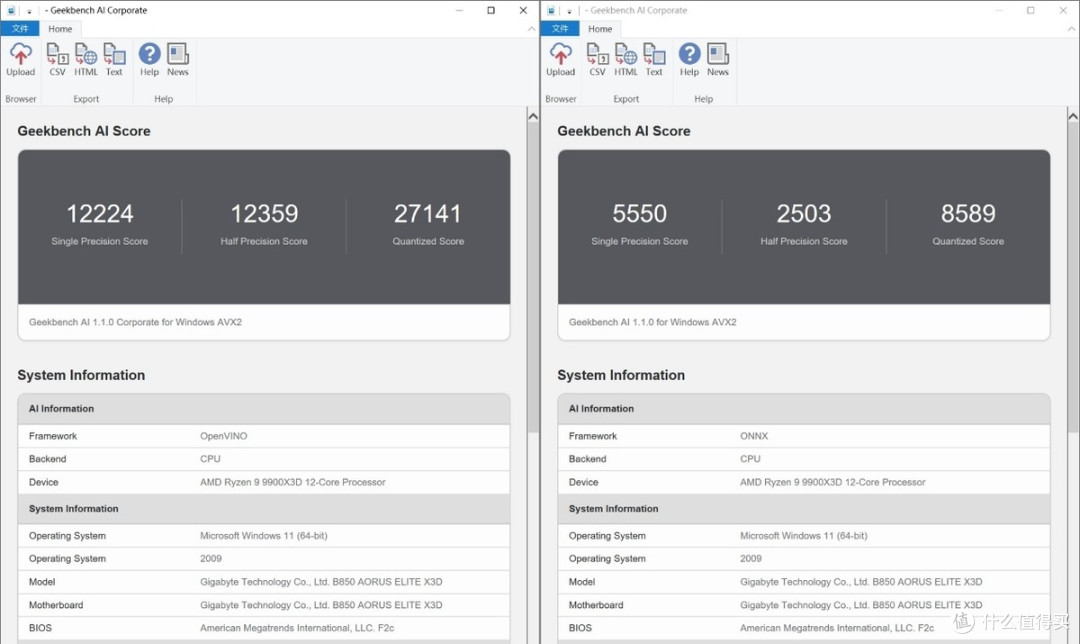Export Text from the right window
Screen dimensions: 1080x644
654,59
